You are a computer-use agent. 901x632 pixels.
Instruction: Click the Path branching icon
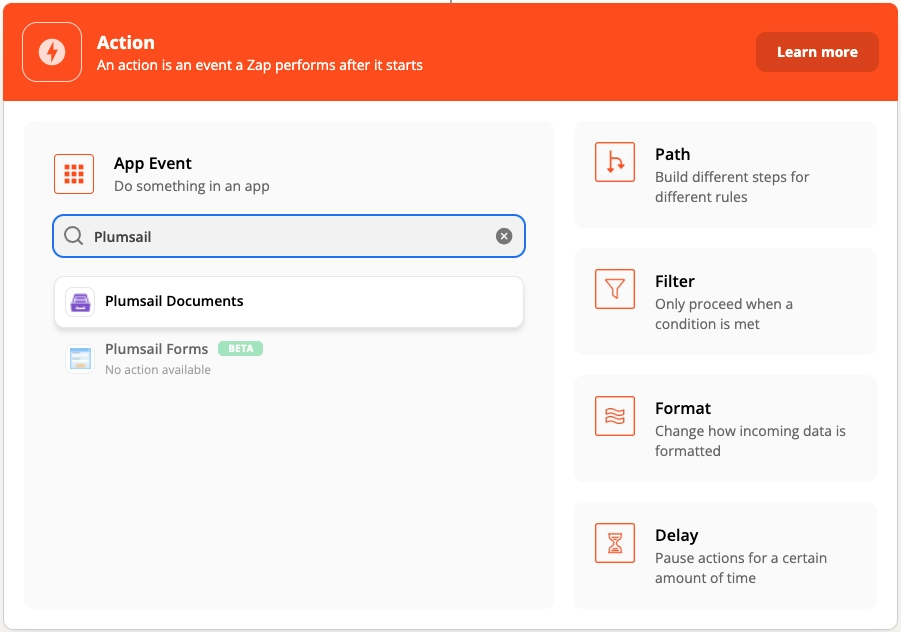pos(615,162)
